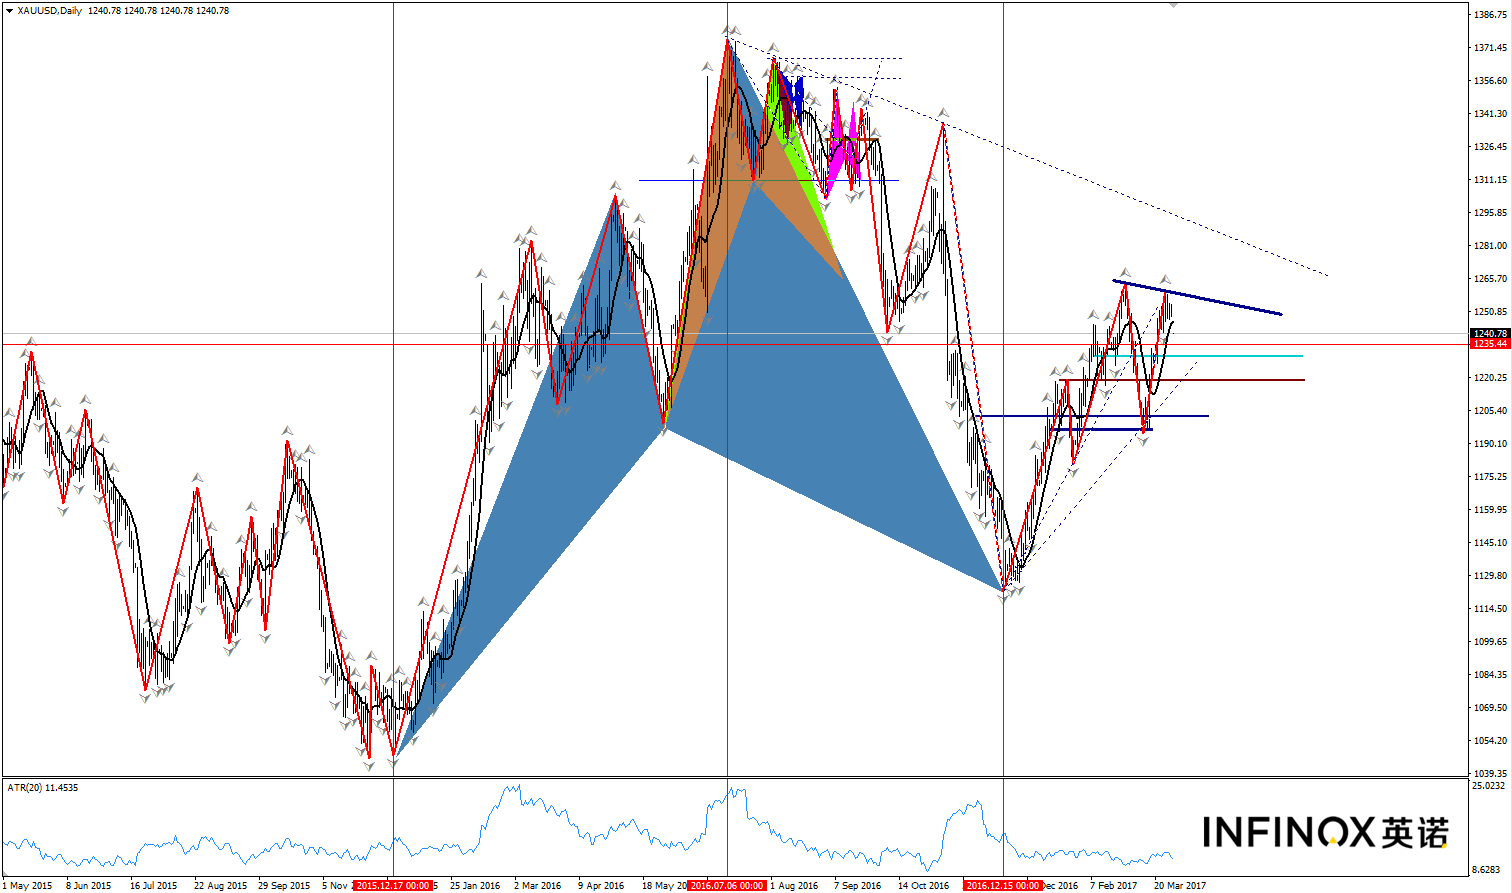
Task: Select the thick navy descending trendline
Action: (x=1197, y=298)
